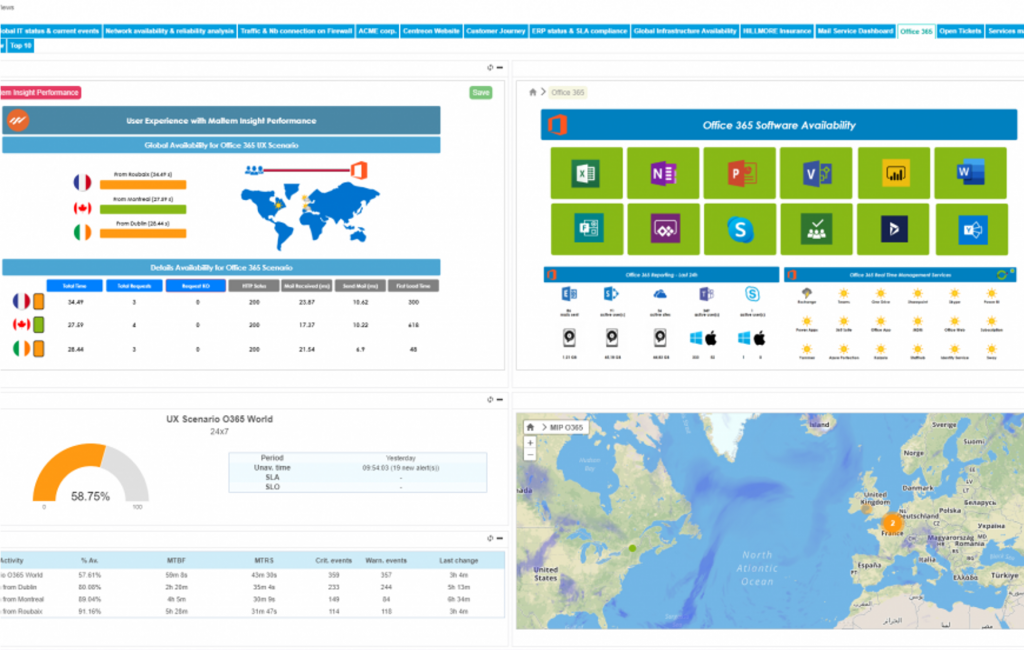1024x650 pixels.
Task: Select the Office 365 tab
Action: (x=916, y=31)
